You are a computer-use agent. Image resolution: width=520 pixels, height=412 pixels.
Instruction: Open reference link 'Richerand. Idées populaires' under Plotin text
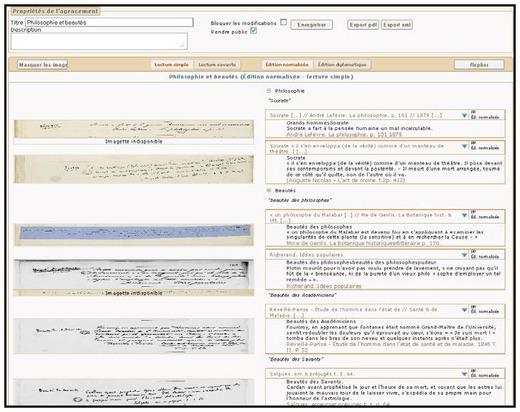(x=324, y=286)
